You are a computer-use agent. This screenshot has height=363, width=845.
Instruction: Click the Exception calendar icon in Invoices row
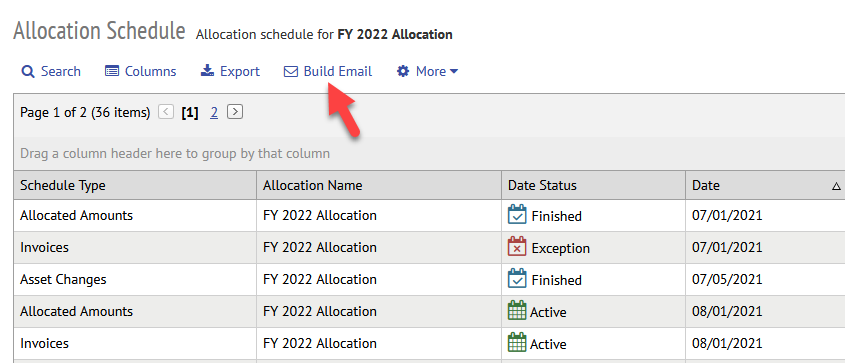(517, 247)
